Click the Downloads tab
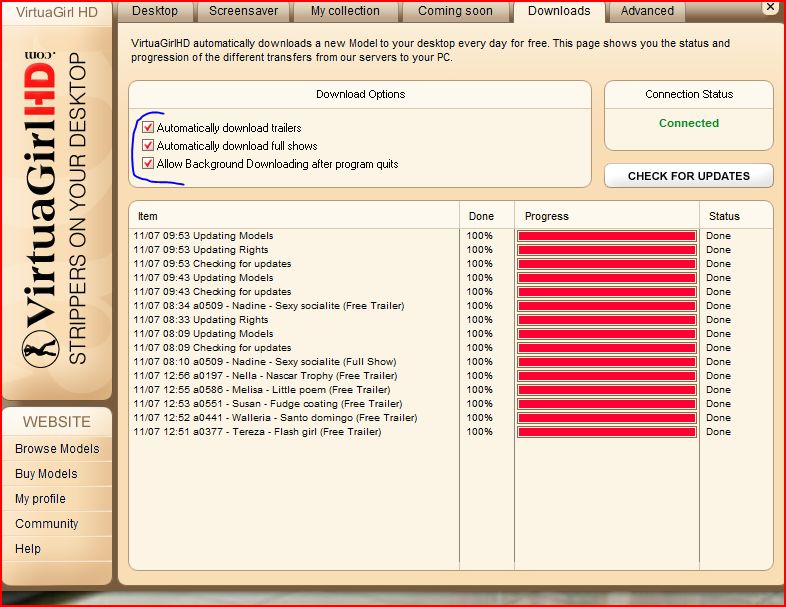This screenshot has width=786, height=607. coord(559,11)
